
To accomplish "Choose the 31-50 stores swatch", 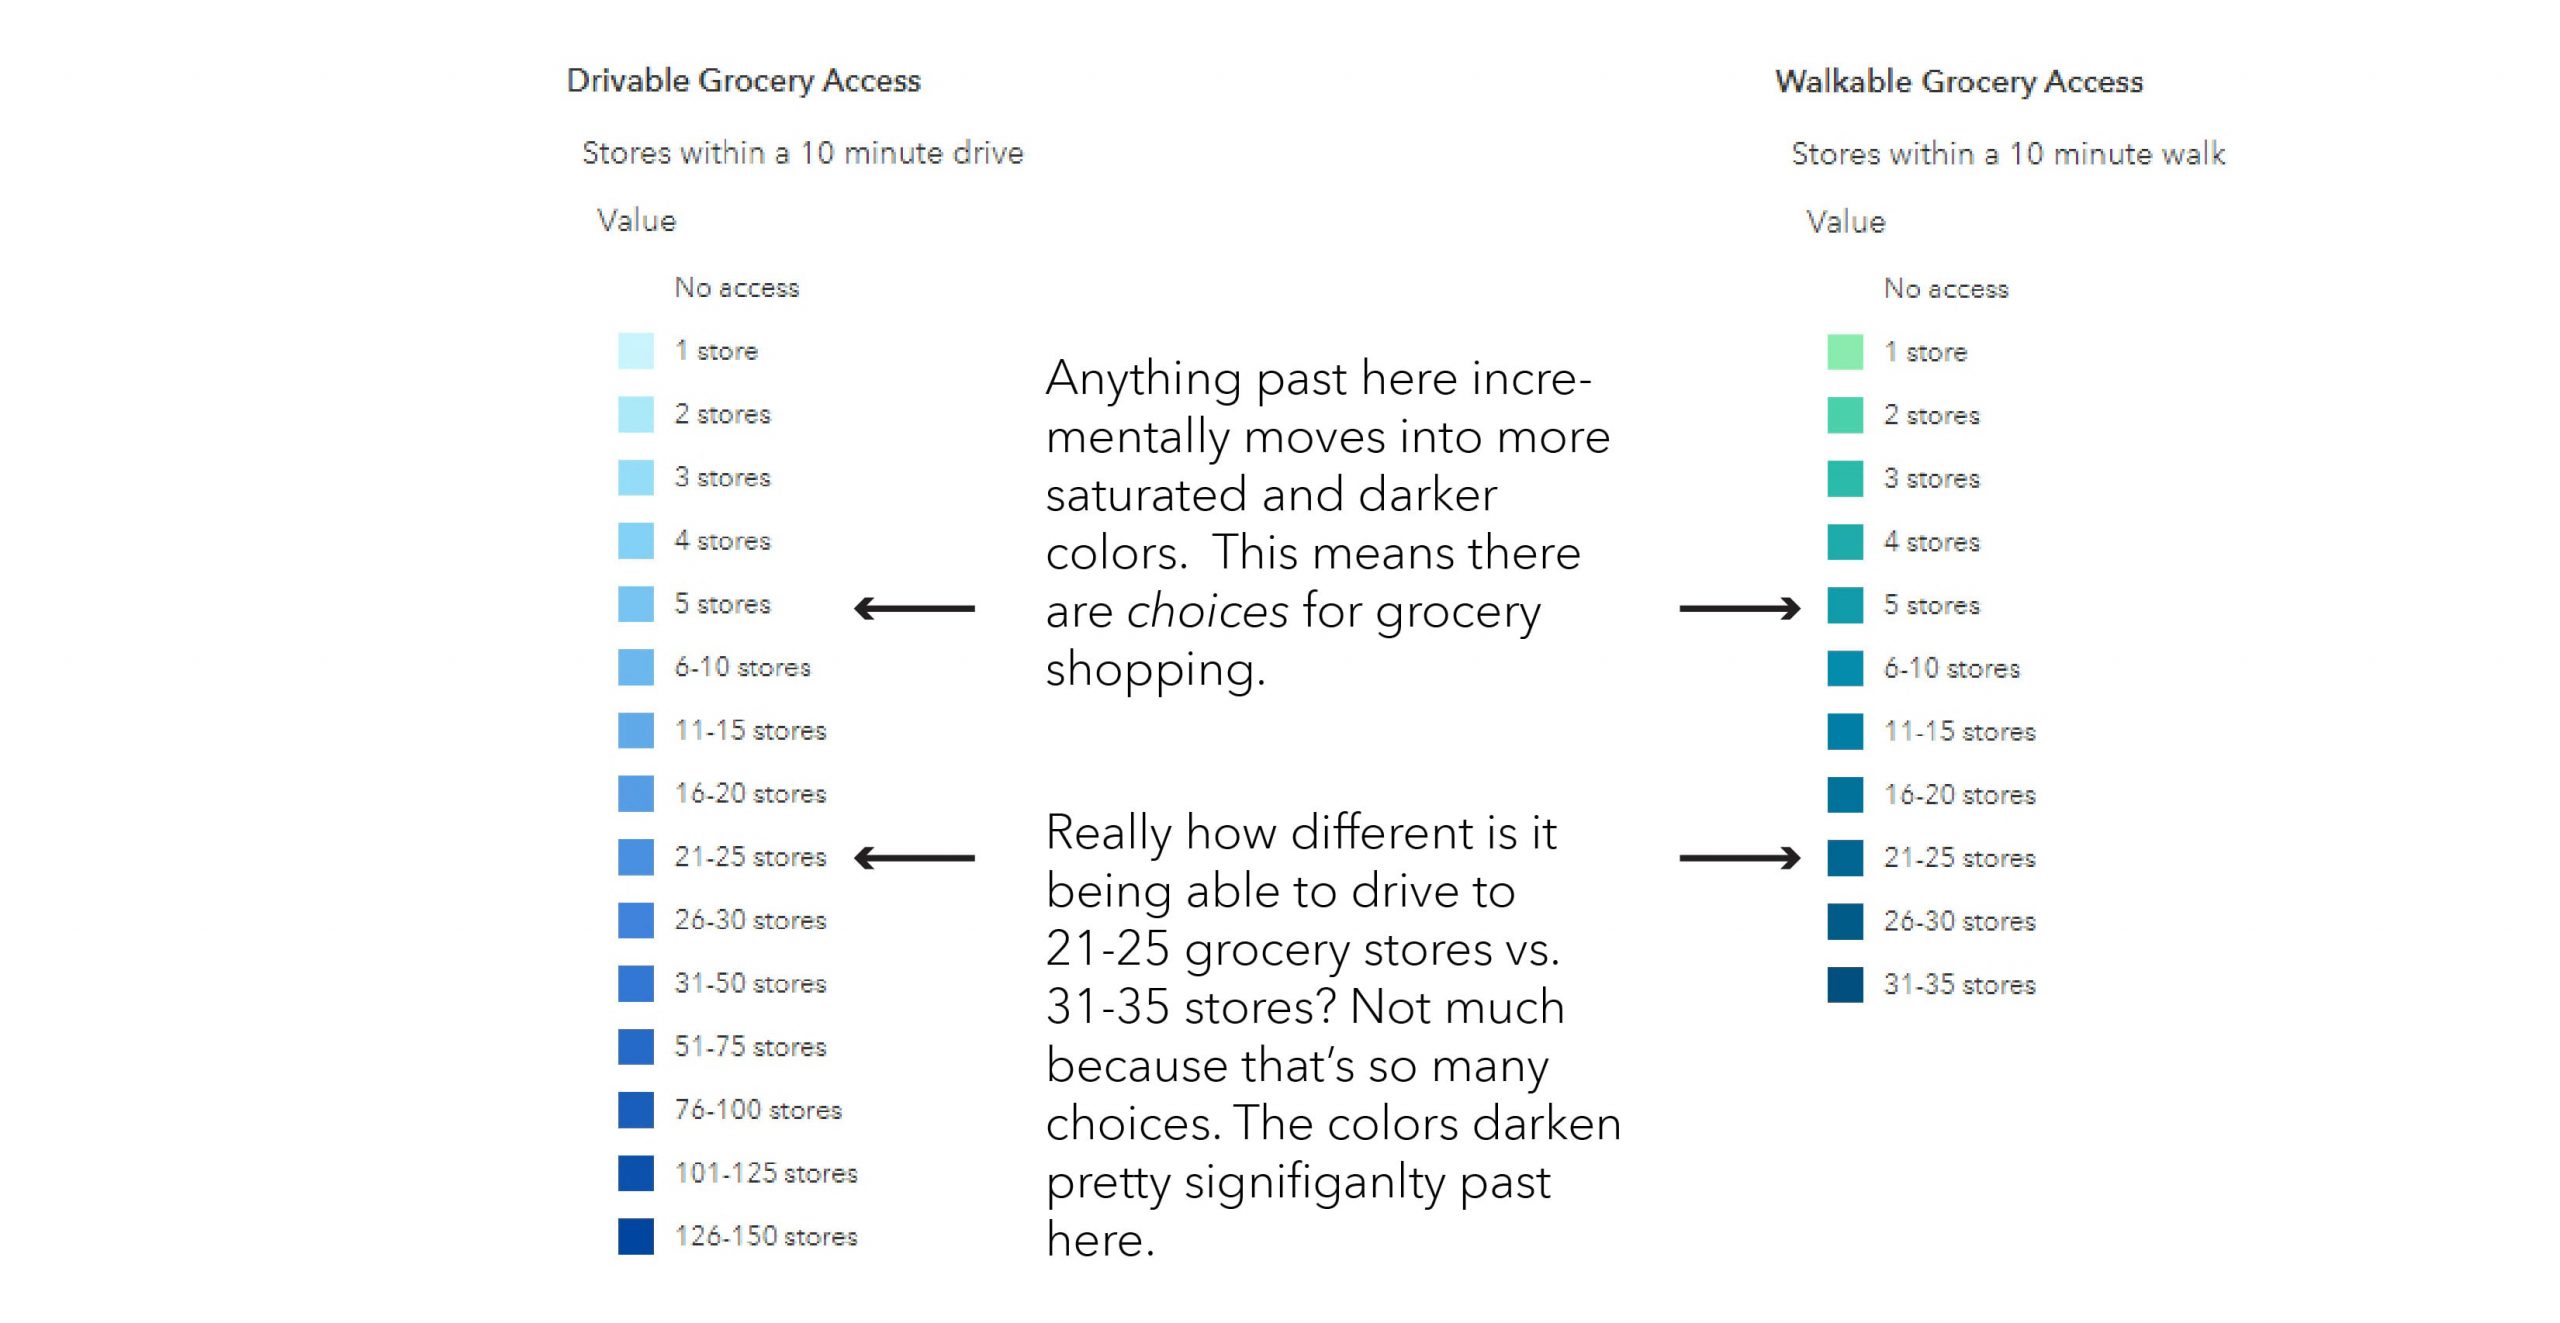I will point(636,984).
